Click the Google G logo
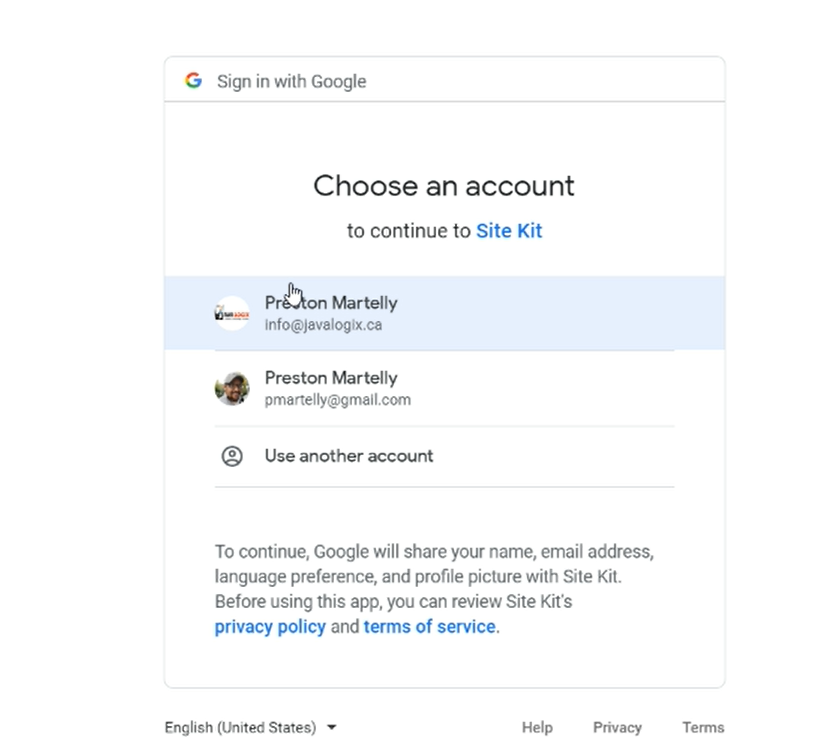This screenshot has height=755, width=839. [193, 81]
